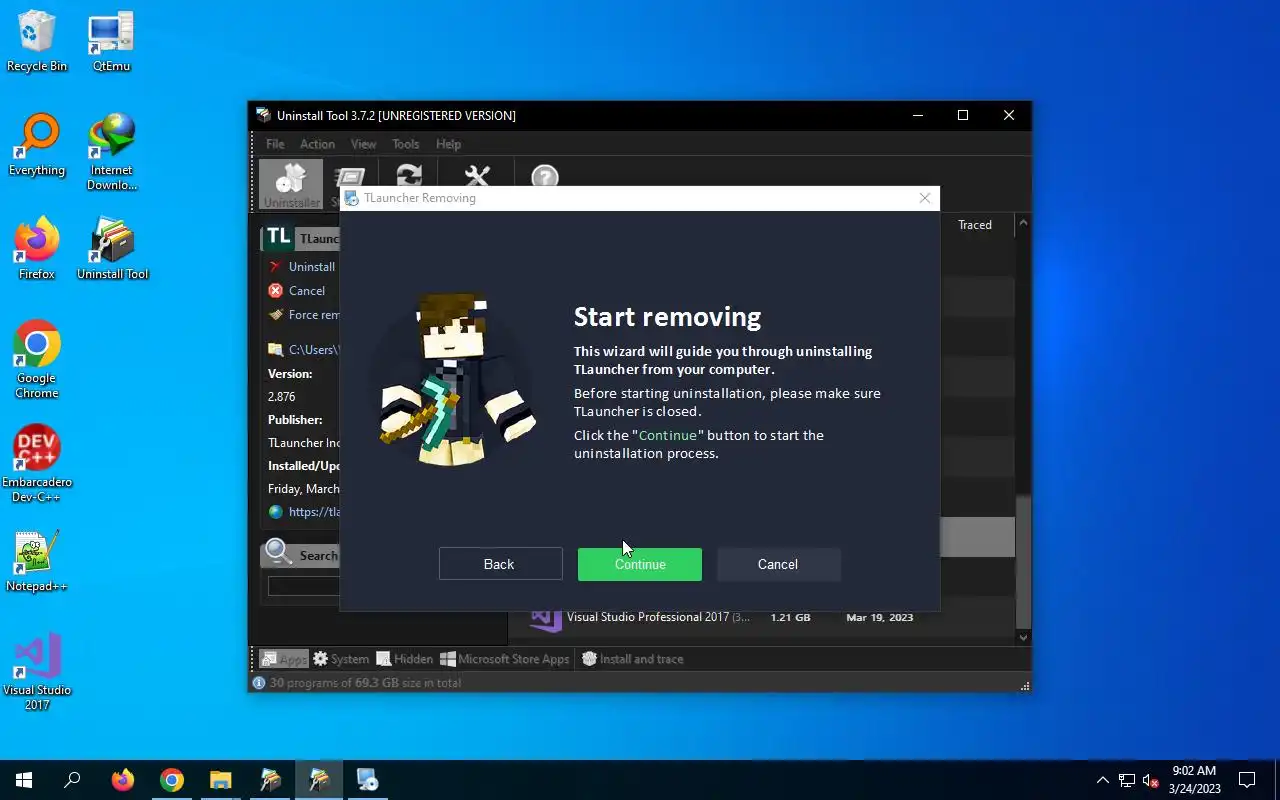
Task: Switch to the System tab
Action: coord(341,659)
